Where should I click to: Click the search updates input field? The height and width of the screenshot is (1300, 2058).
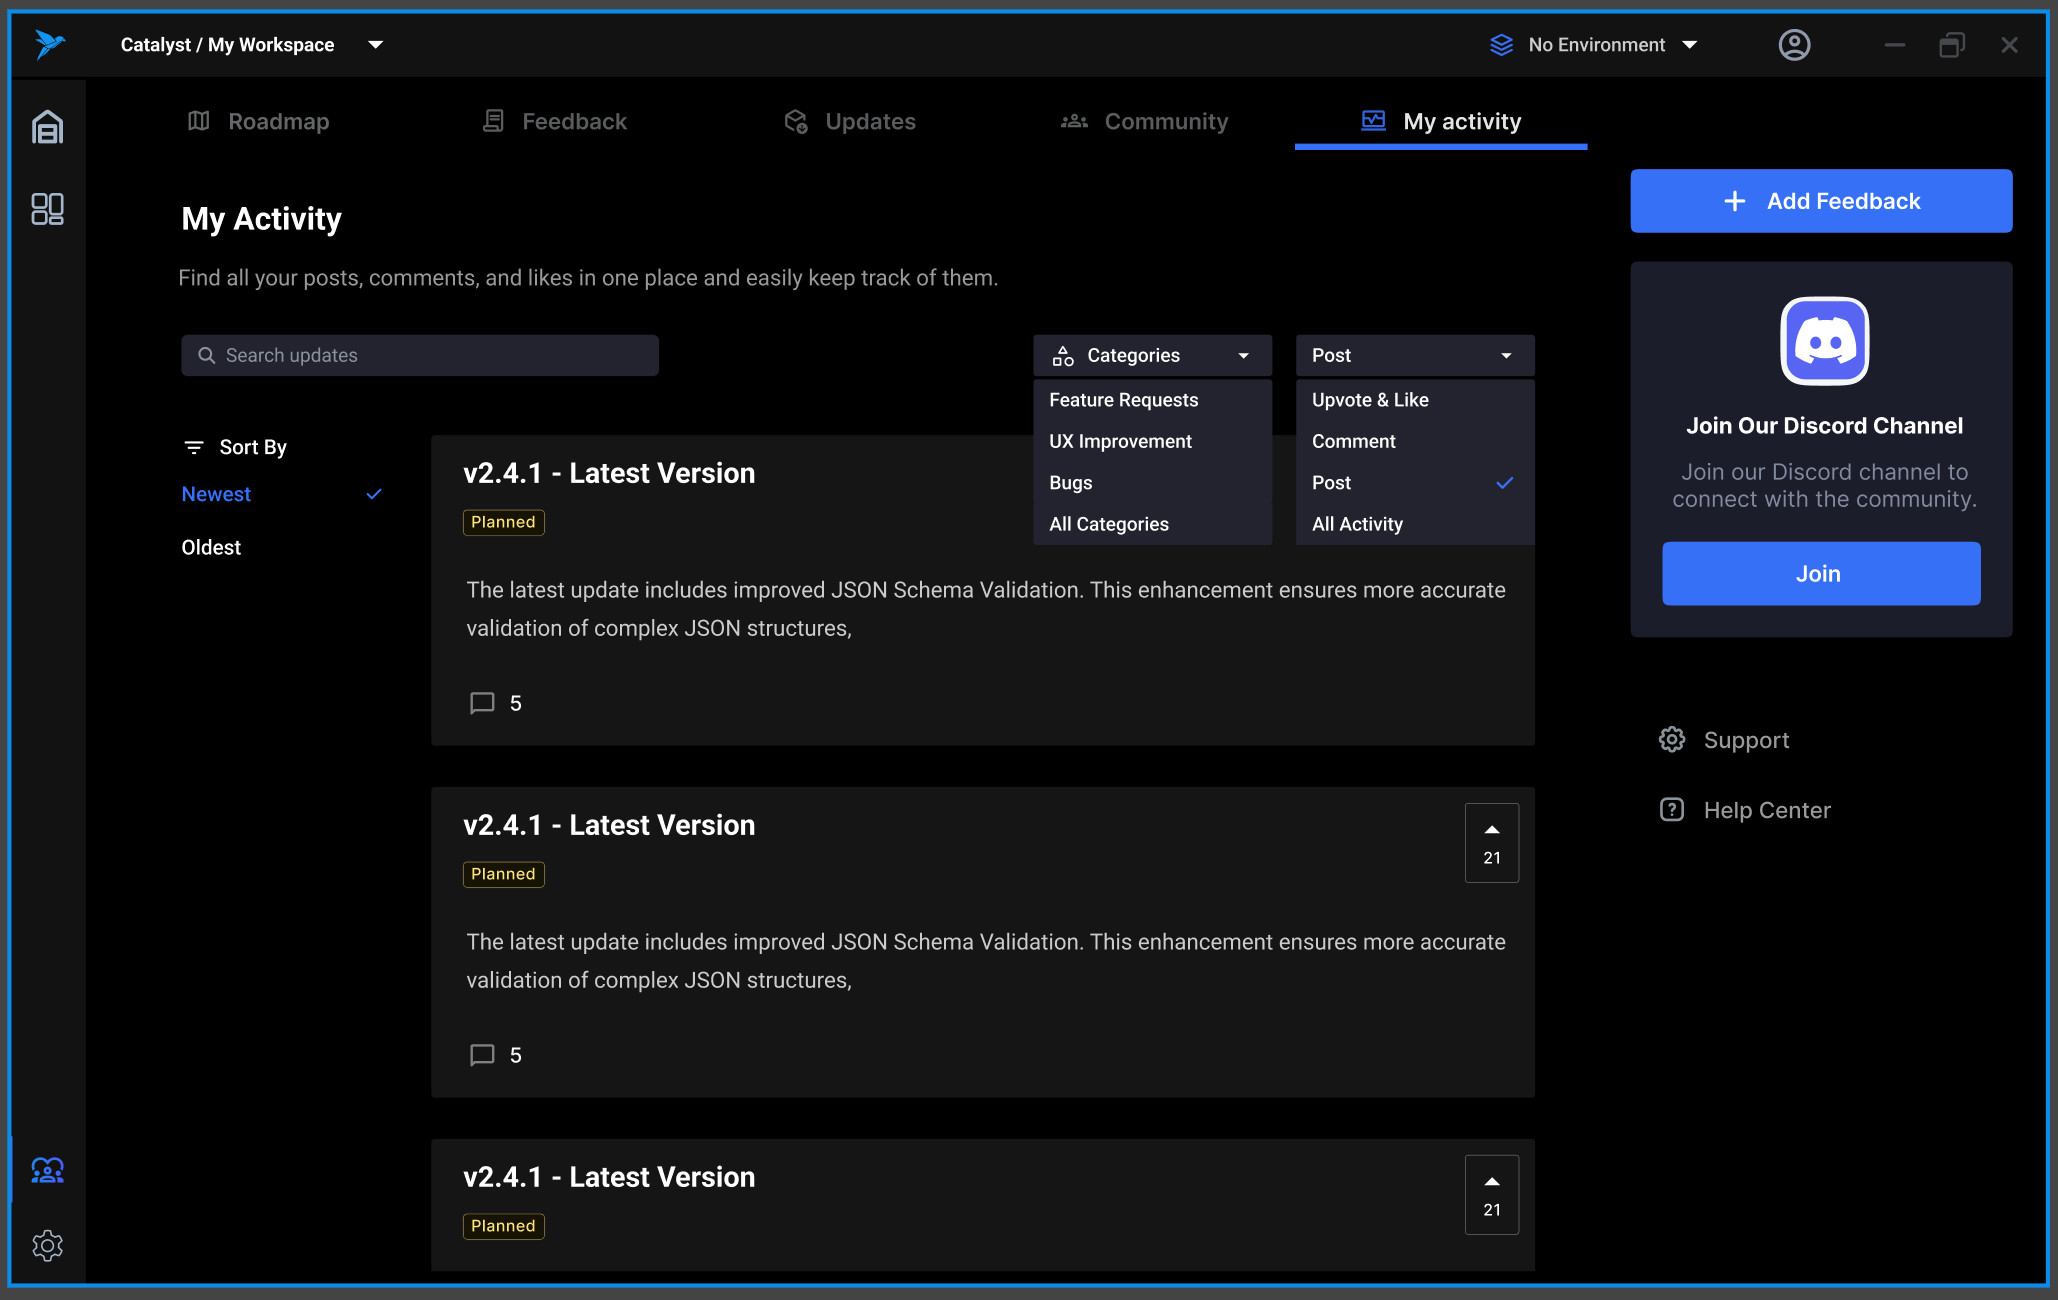click(419, 355)
